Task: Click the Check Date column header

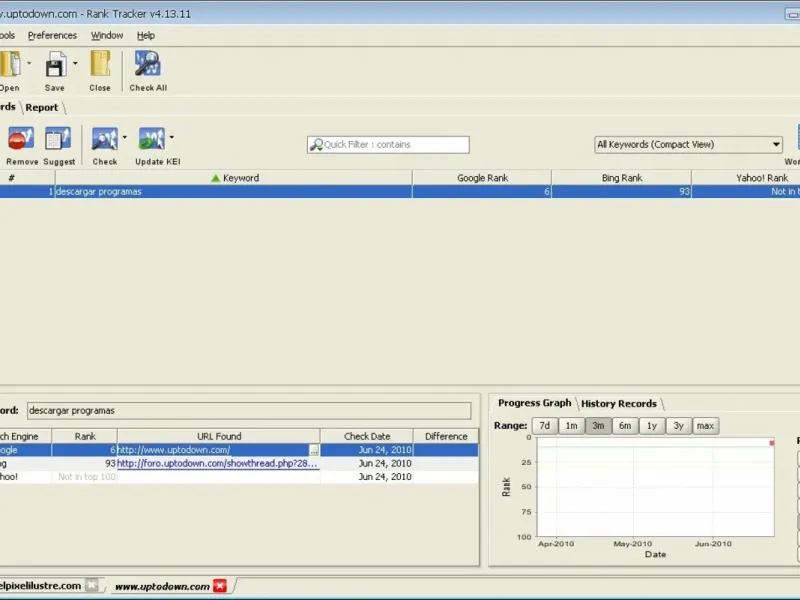Action: (367, 436)
